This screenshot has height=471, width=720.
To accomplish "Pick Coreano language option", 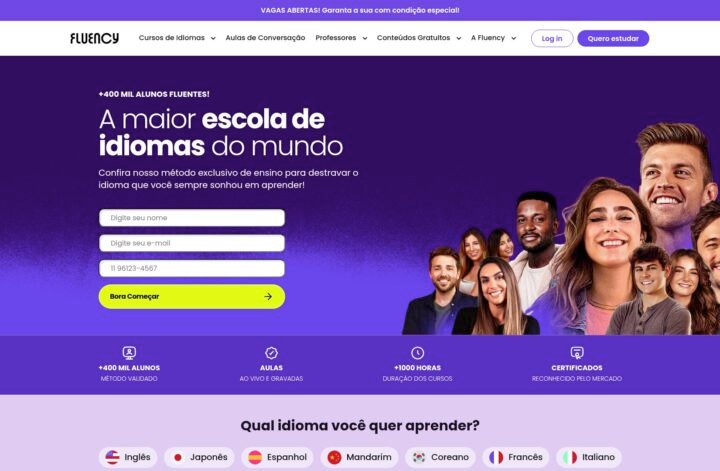I will click(440, 457).
